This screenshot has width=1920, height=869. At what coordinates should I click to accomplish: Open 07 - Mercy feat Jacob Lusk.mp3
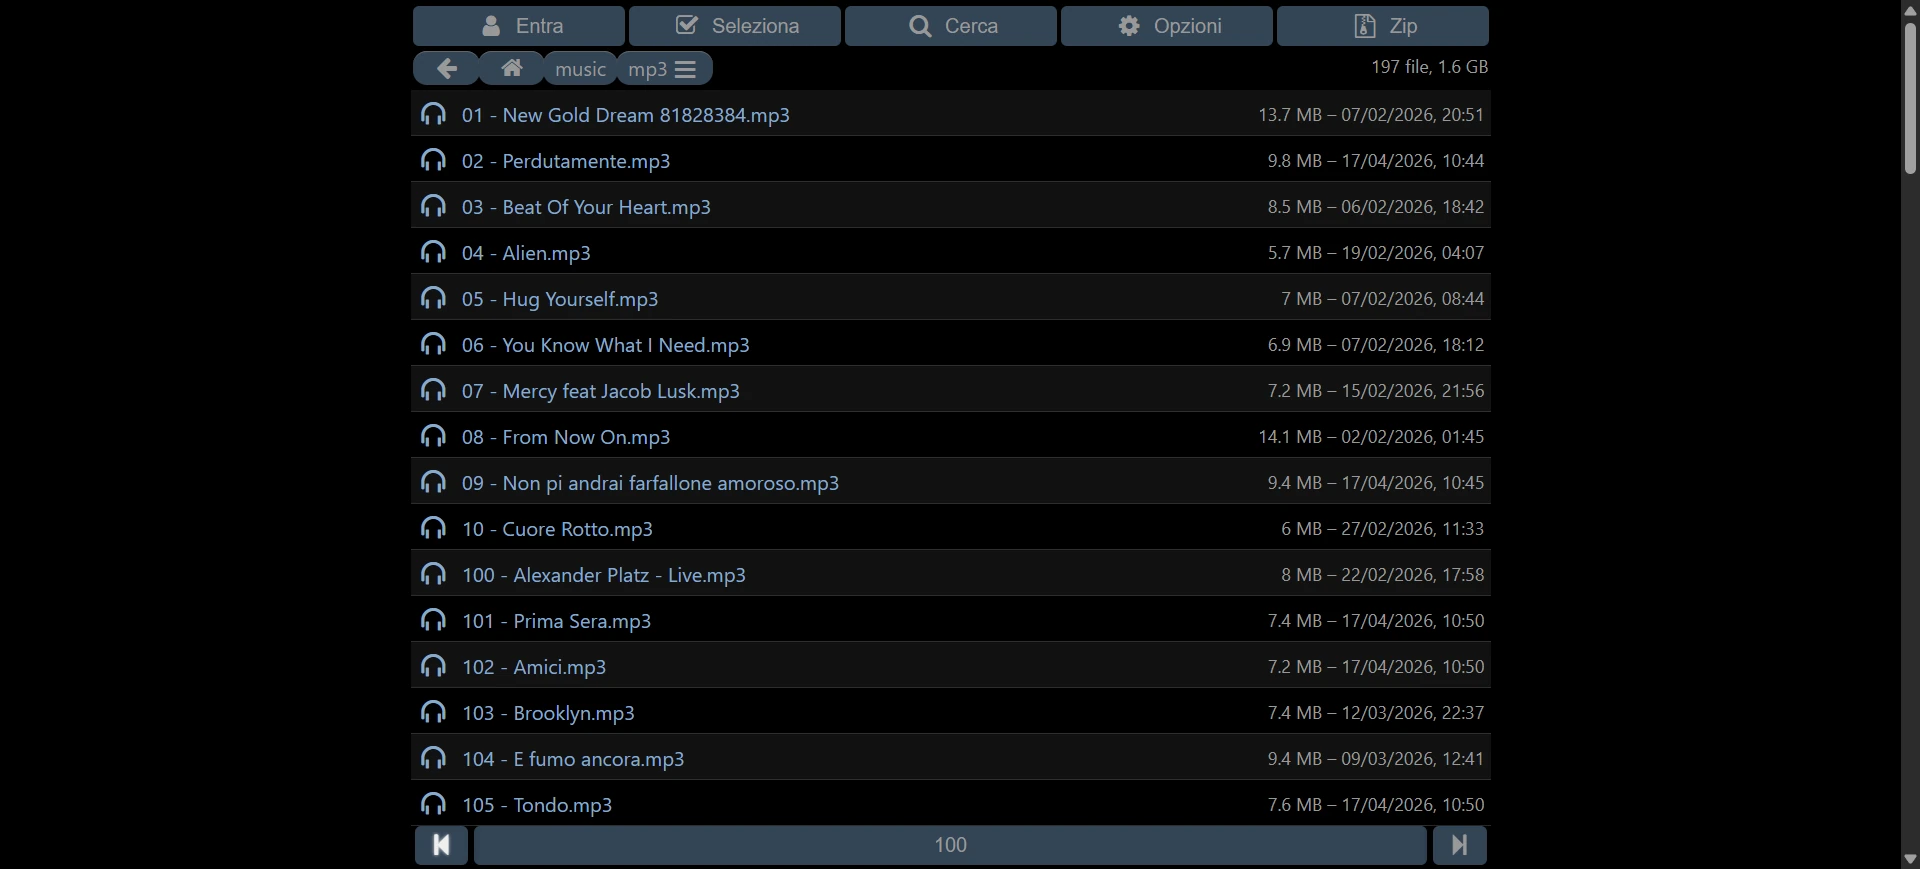coord(600,391)
